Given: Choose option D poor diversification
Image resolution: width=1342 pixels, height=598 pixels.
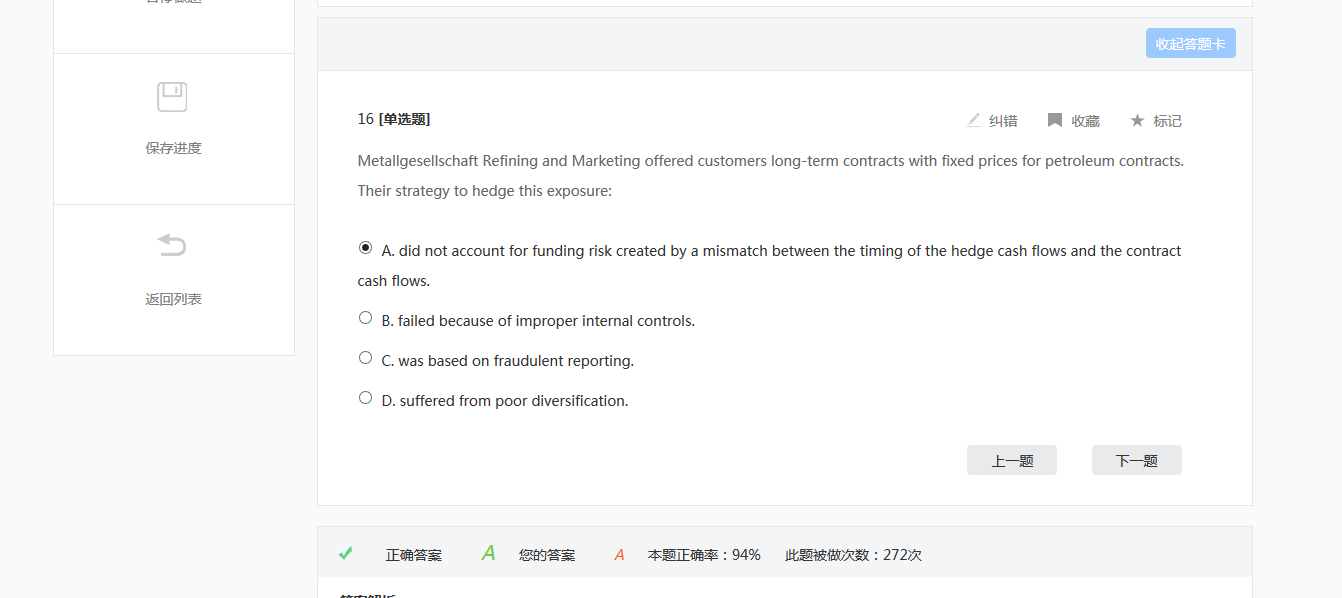Looking at the screenshot, I should point(365,397).
